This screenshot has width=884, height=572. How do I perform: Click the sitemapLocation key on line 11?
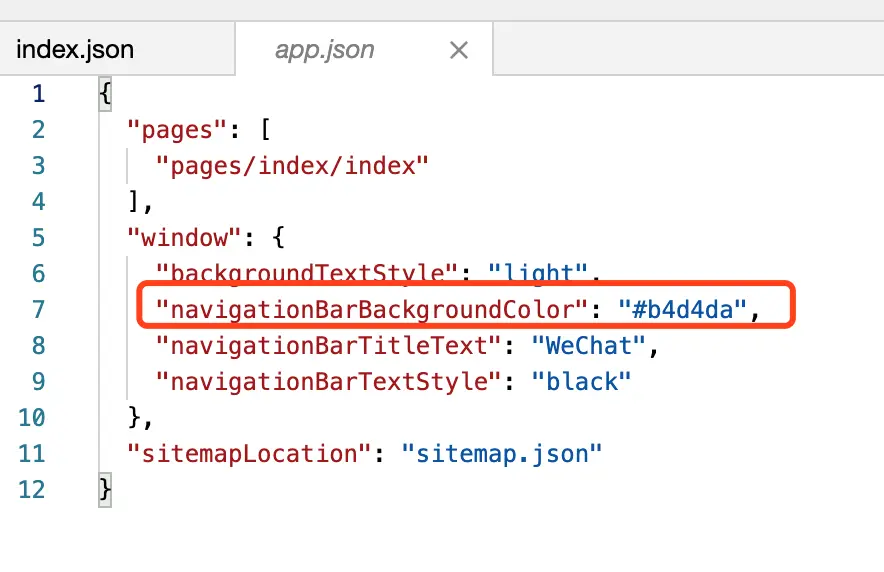pyautogui.click(x=249, y=454)
